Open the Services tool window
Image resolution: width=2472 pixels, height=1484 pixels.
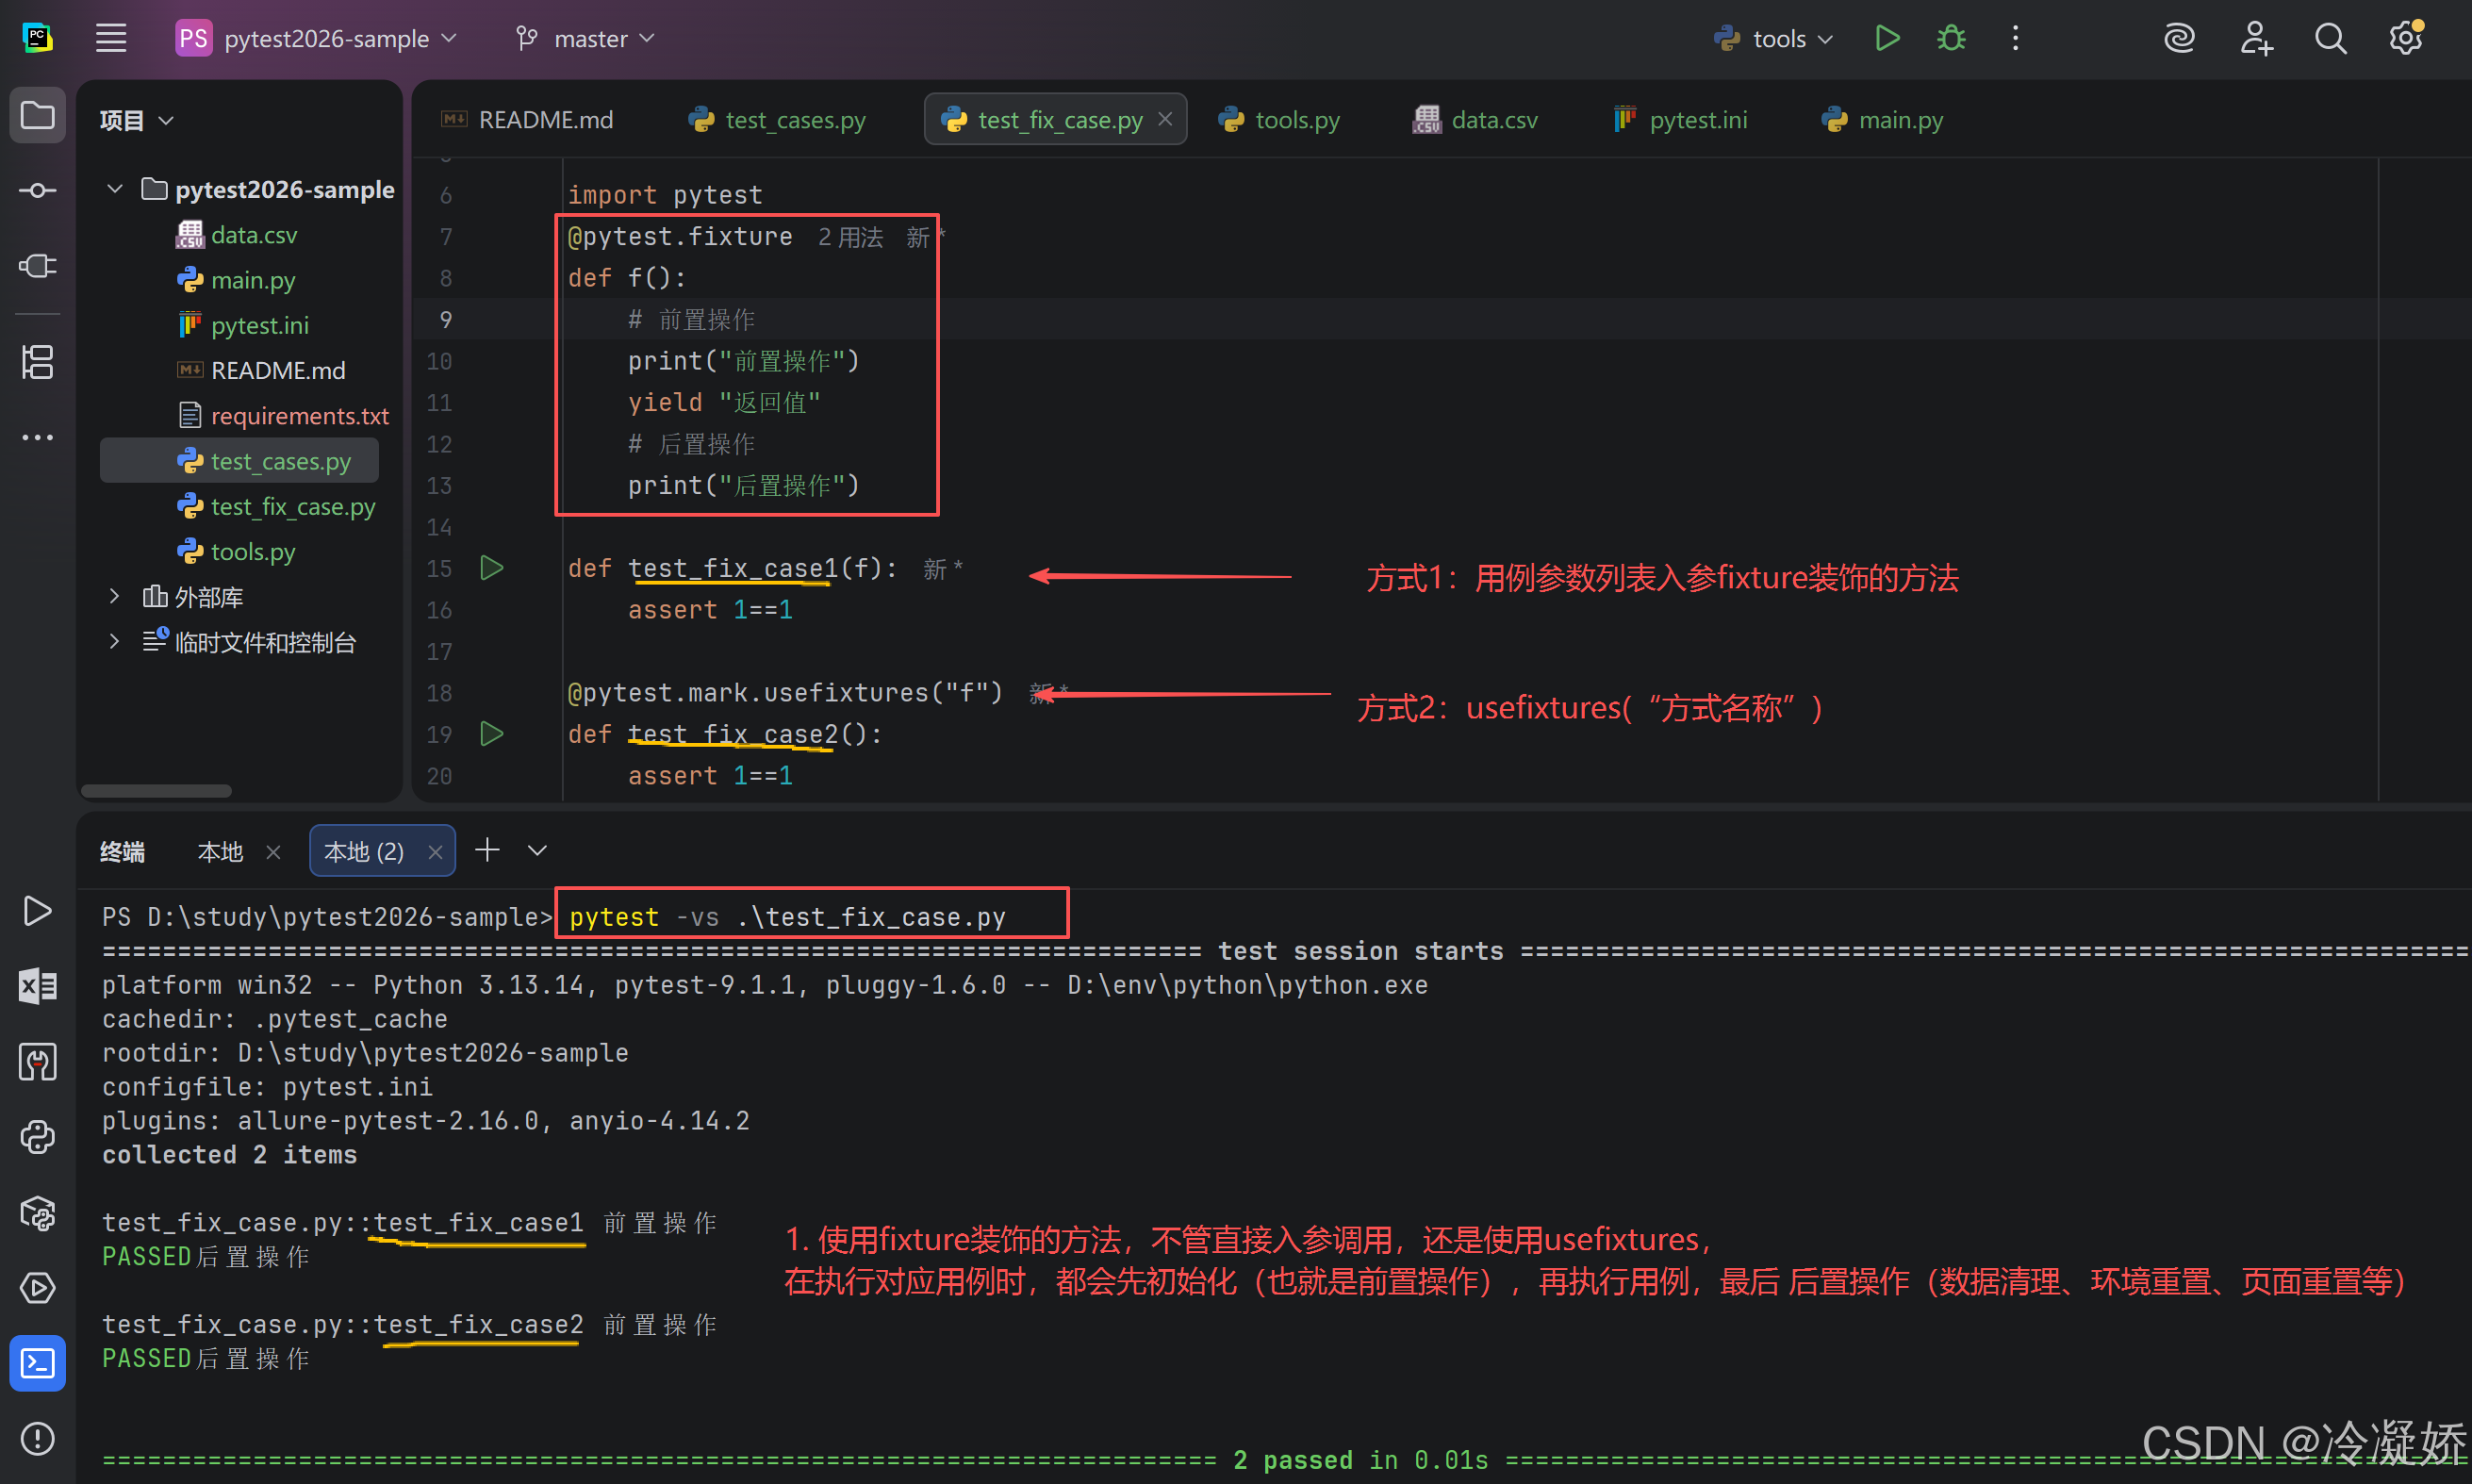click(37, 1288)
